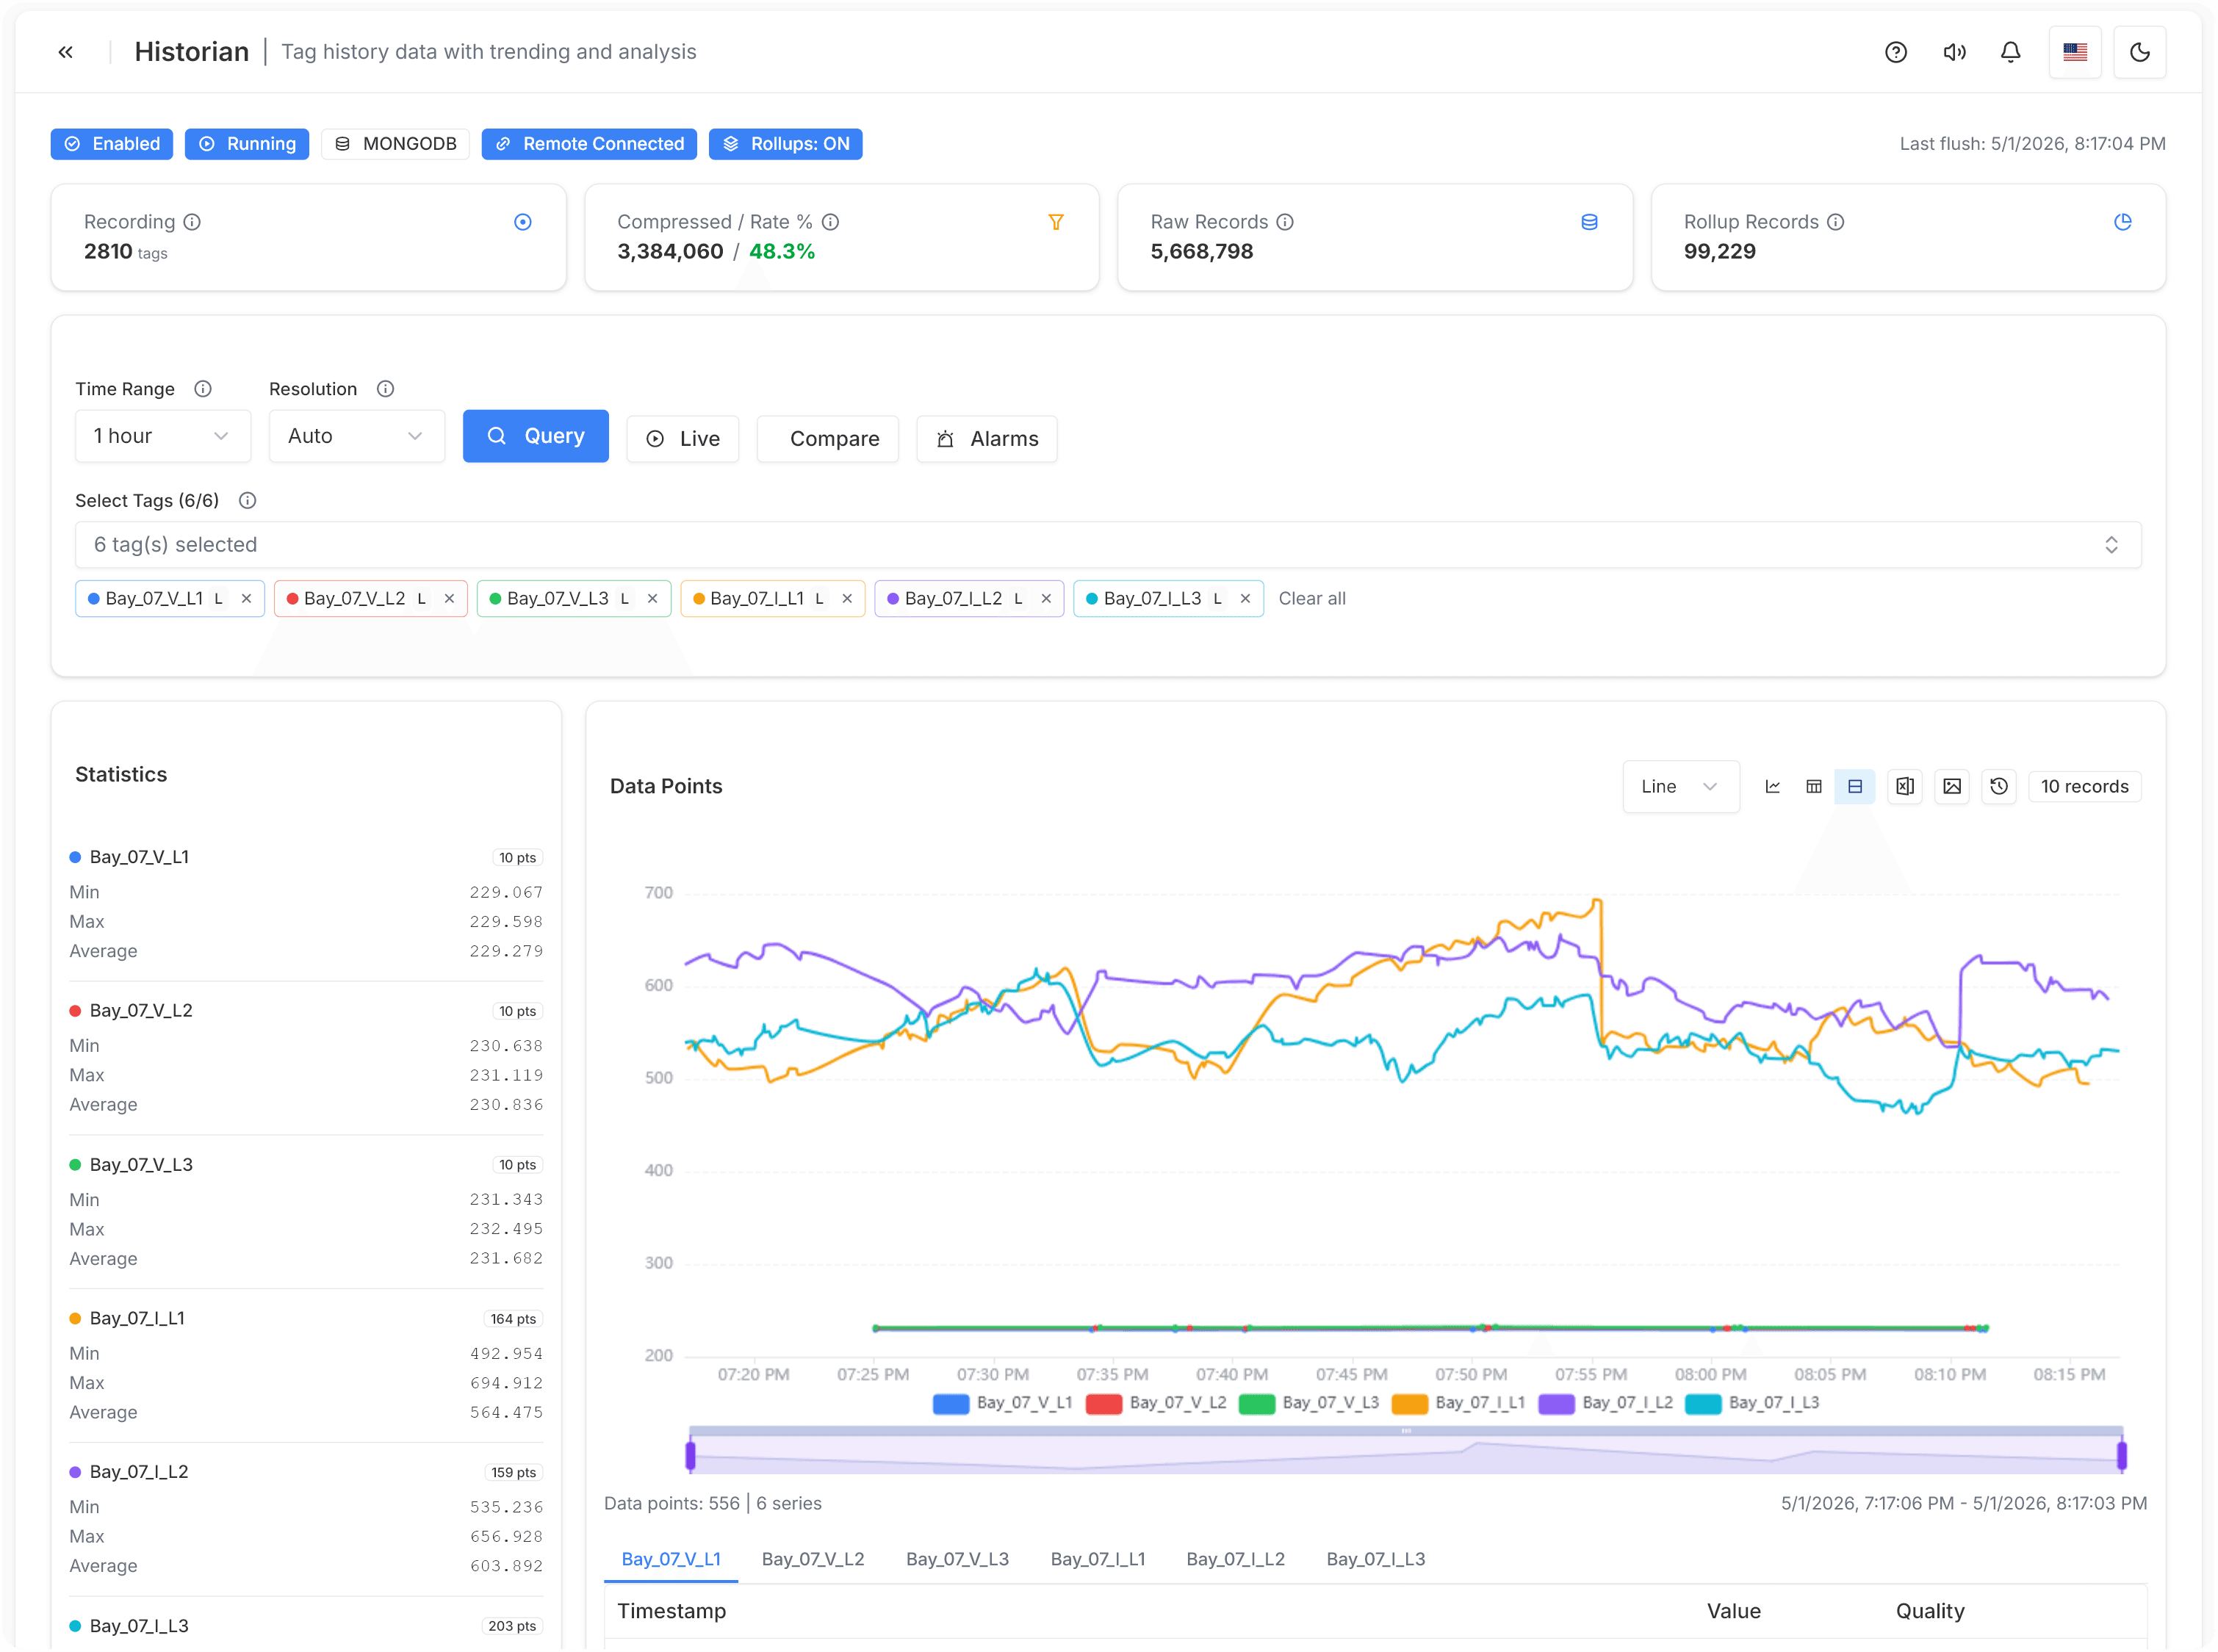
Task: Open the help question-mark icon in header
Action: click(1895, 52)
